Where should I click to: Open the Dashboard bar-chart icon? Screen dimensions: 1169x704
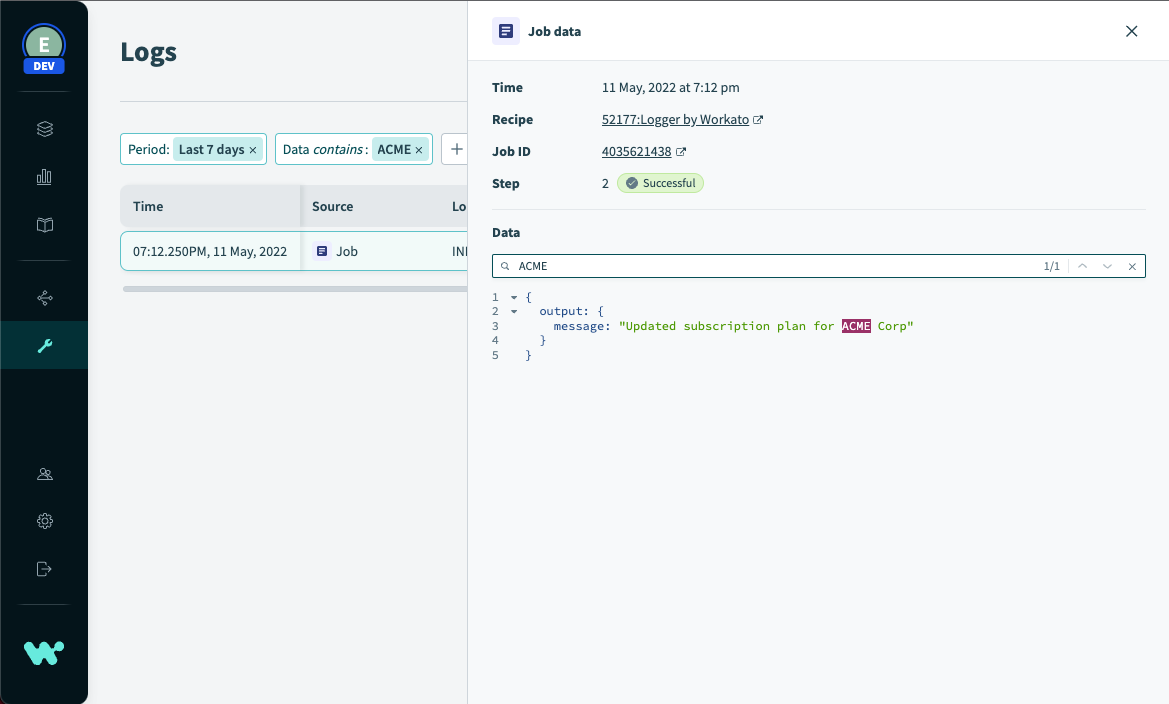[44, 176]
